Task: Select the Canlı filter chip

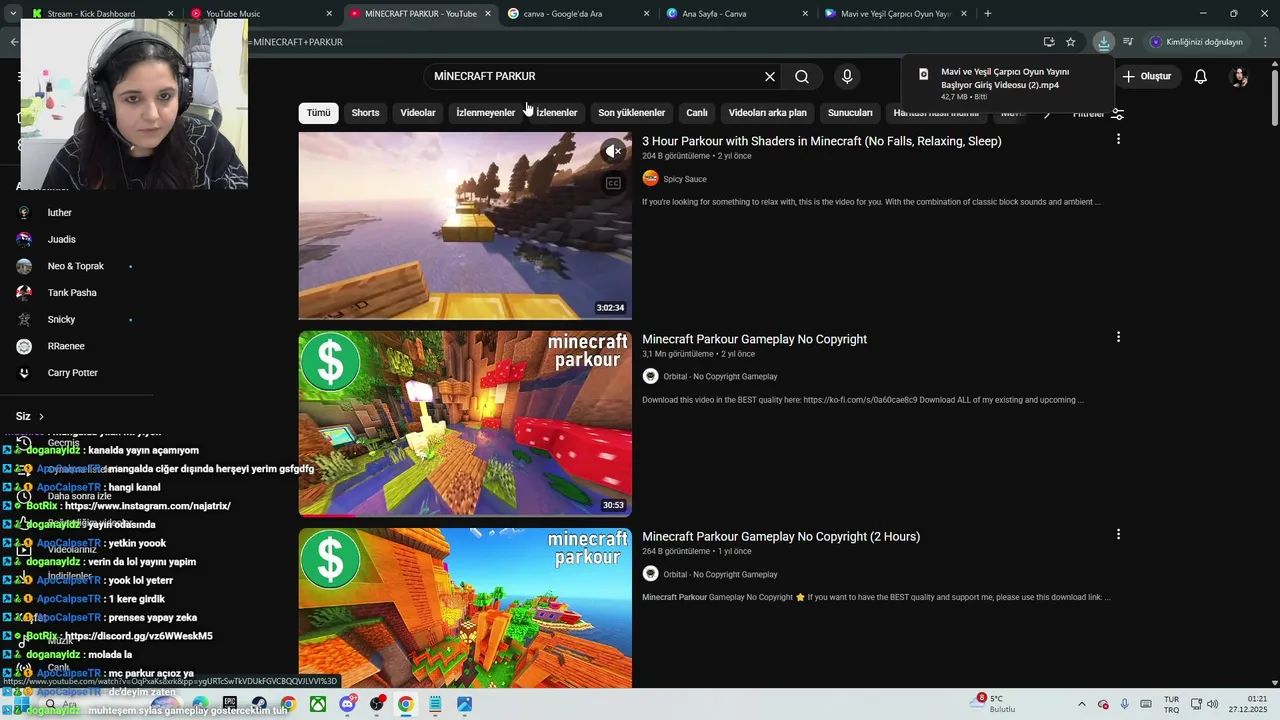Action: click(x=697, y=113)
